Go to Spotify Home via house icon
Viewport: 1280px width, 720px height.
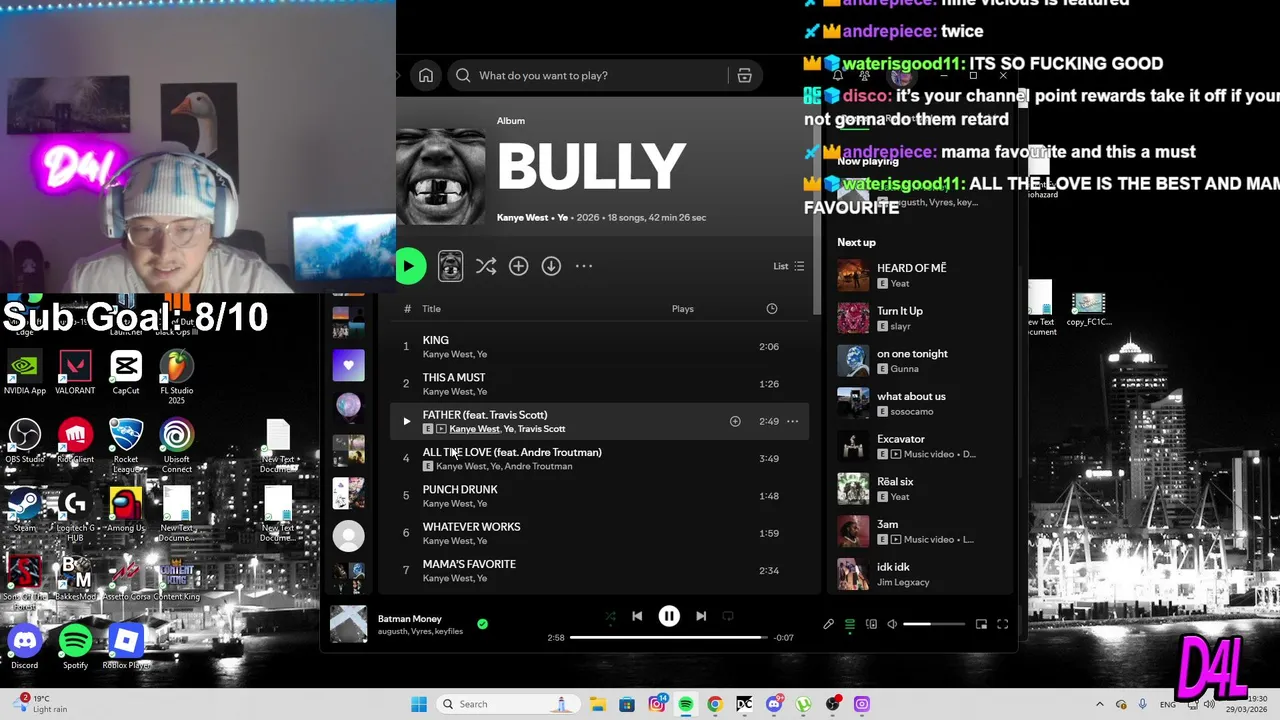pyautogui.click(x=426, y=75)
